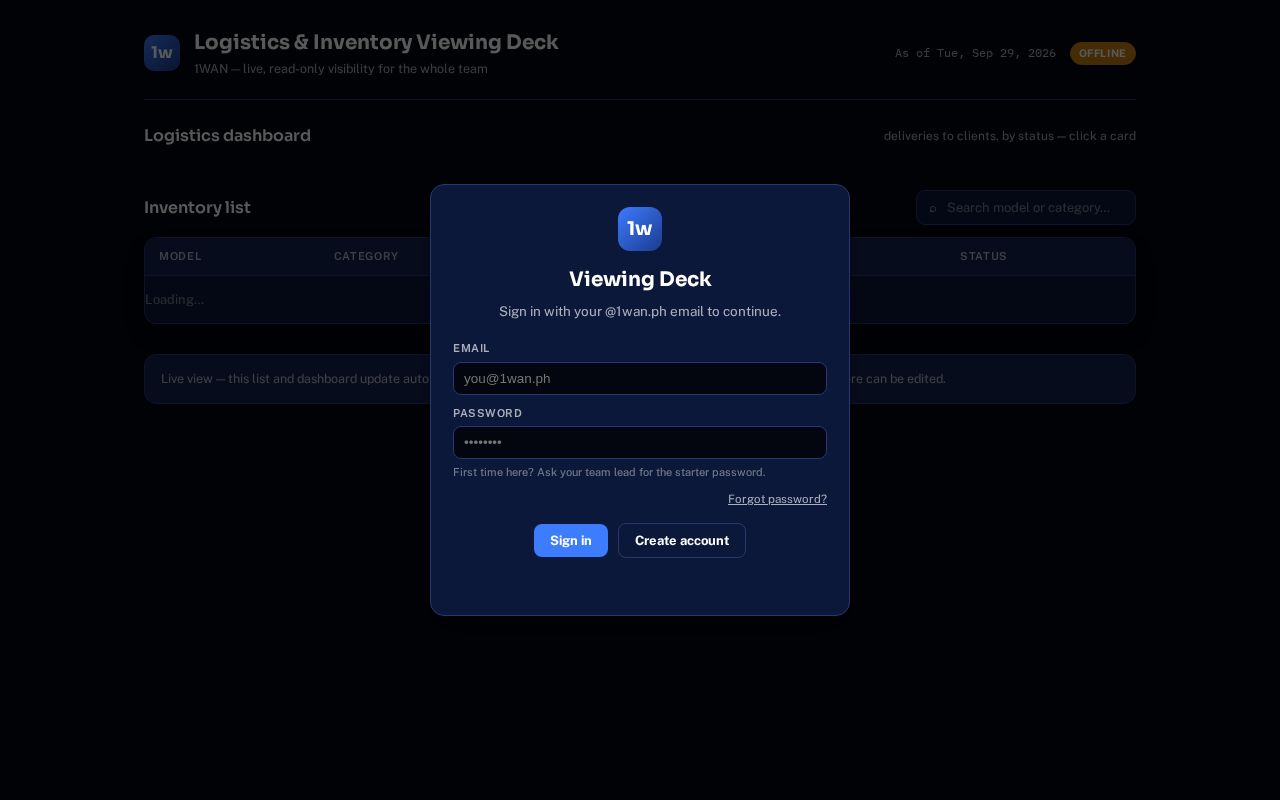Click the 'deliveries to clients, by status' text
1280x800 pixels.
point(1010,136)
